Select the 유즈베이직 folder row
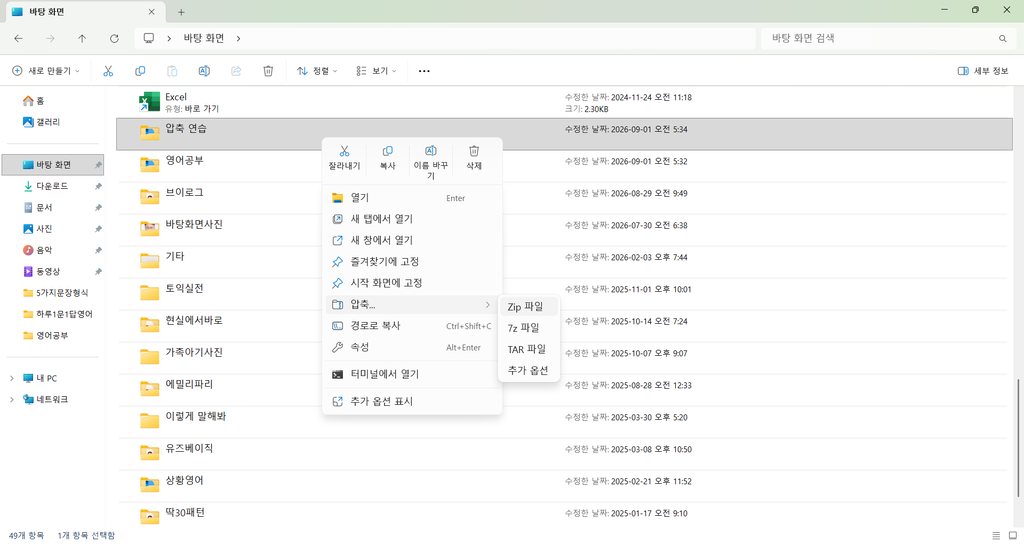This screenshot has width=1024, height=544. 564,454
